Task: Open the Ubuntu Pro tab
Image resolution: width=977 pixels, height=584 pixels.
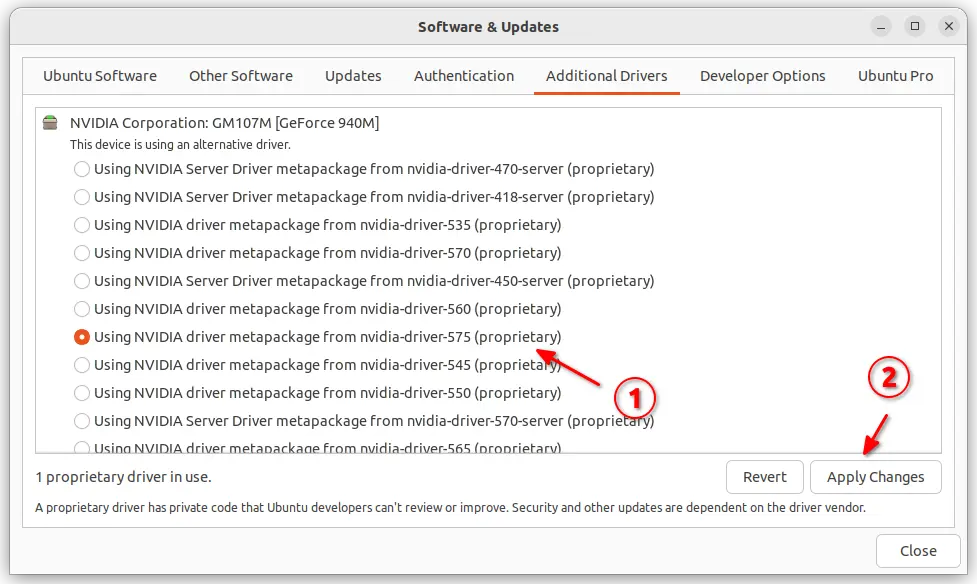Action: click(x=895, y=76)
